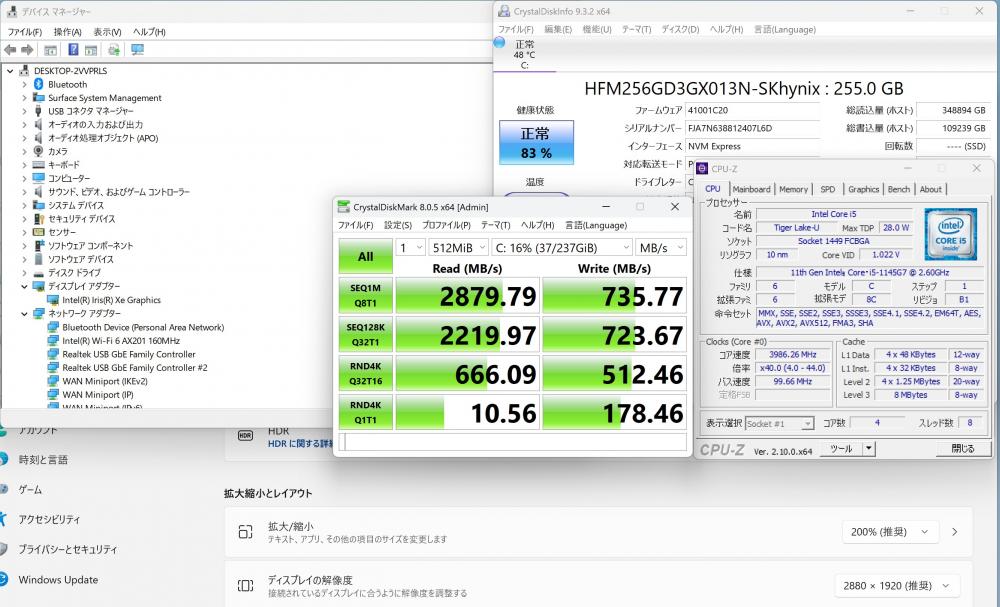Click the セキュリティ デバイス icon
This screenshot has height=607, width=1000.
38,219
